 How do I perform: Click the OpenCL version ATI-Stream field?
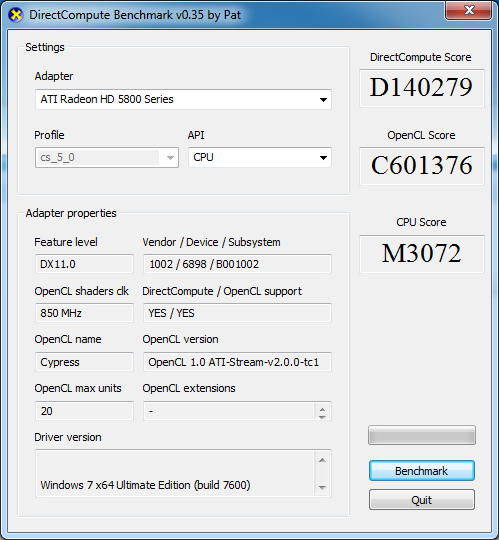point(237,362)
